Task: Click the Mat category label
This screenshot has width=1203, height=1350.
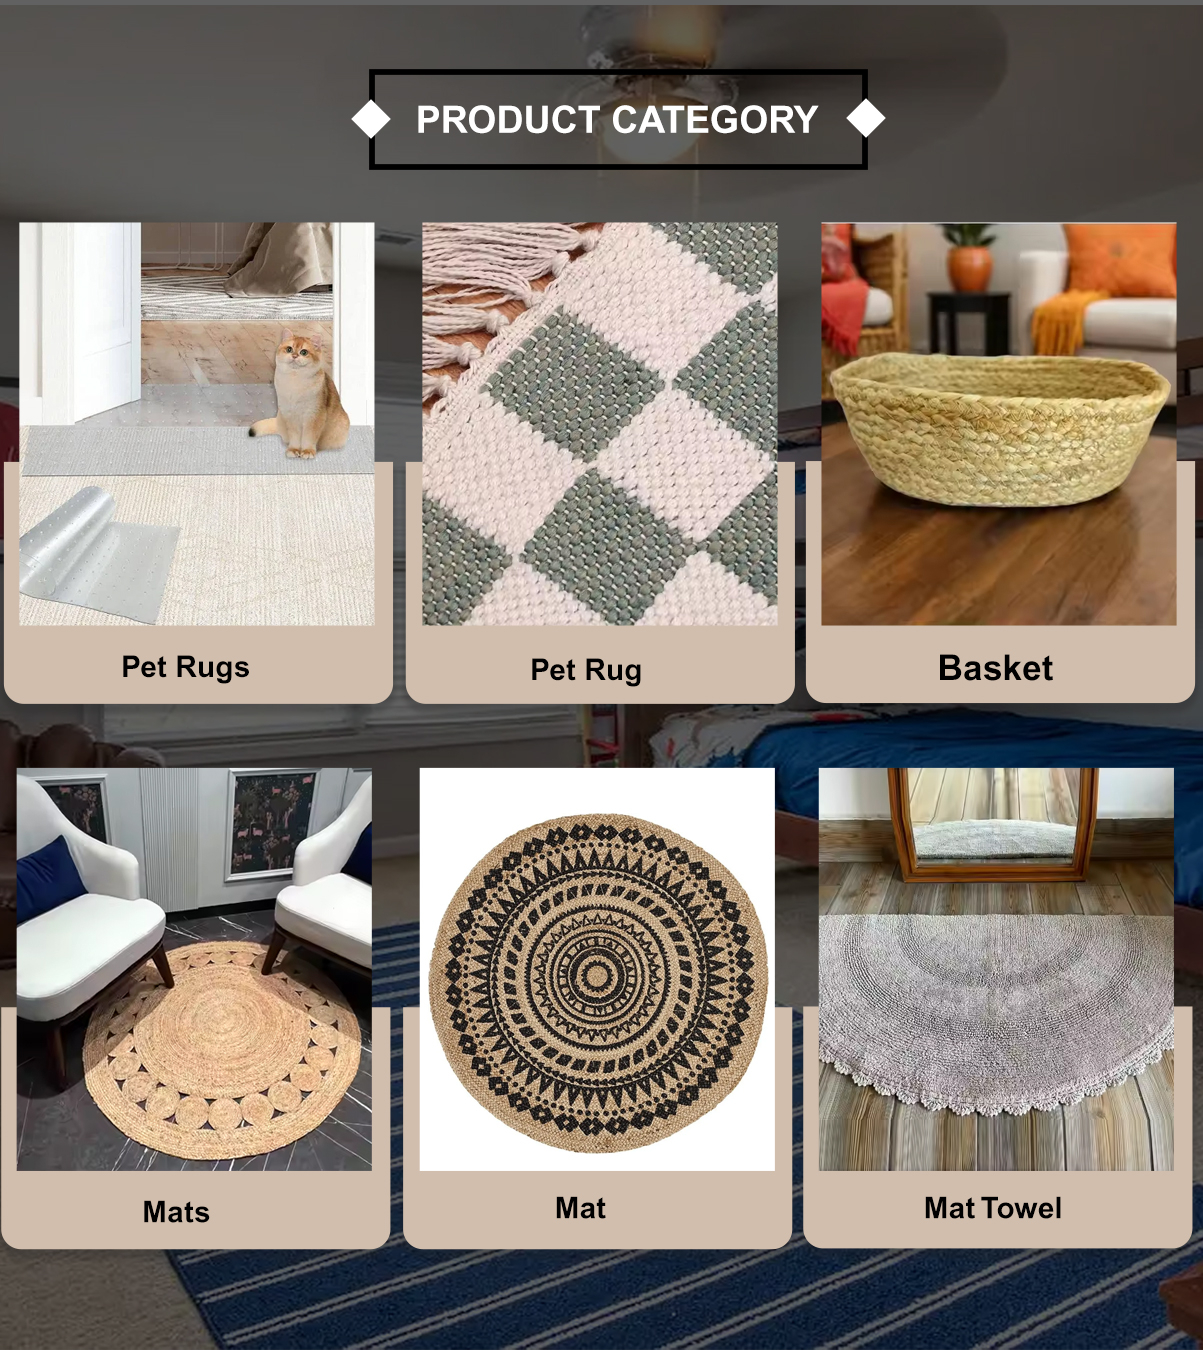Action: tap(580, 1208)
